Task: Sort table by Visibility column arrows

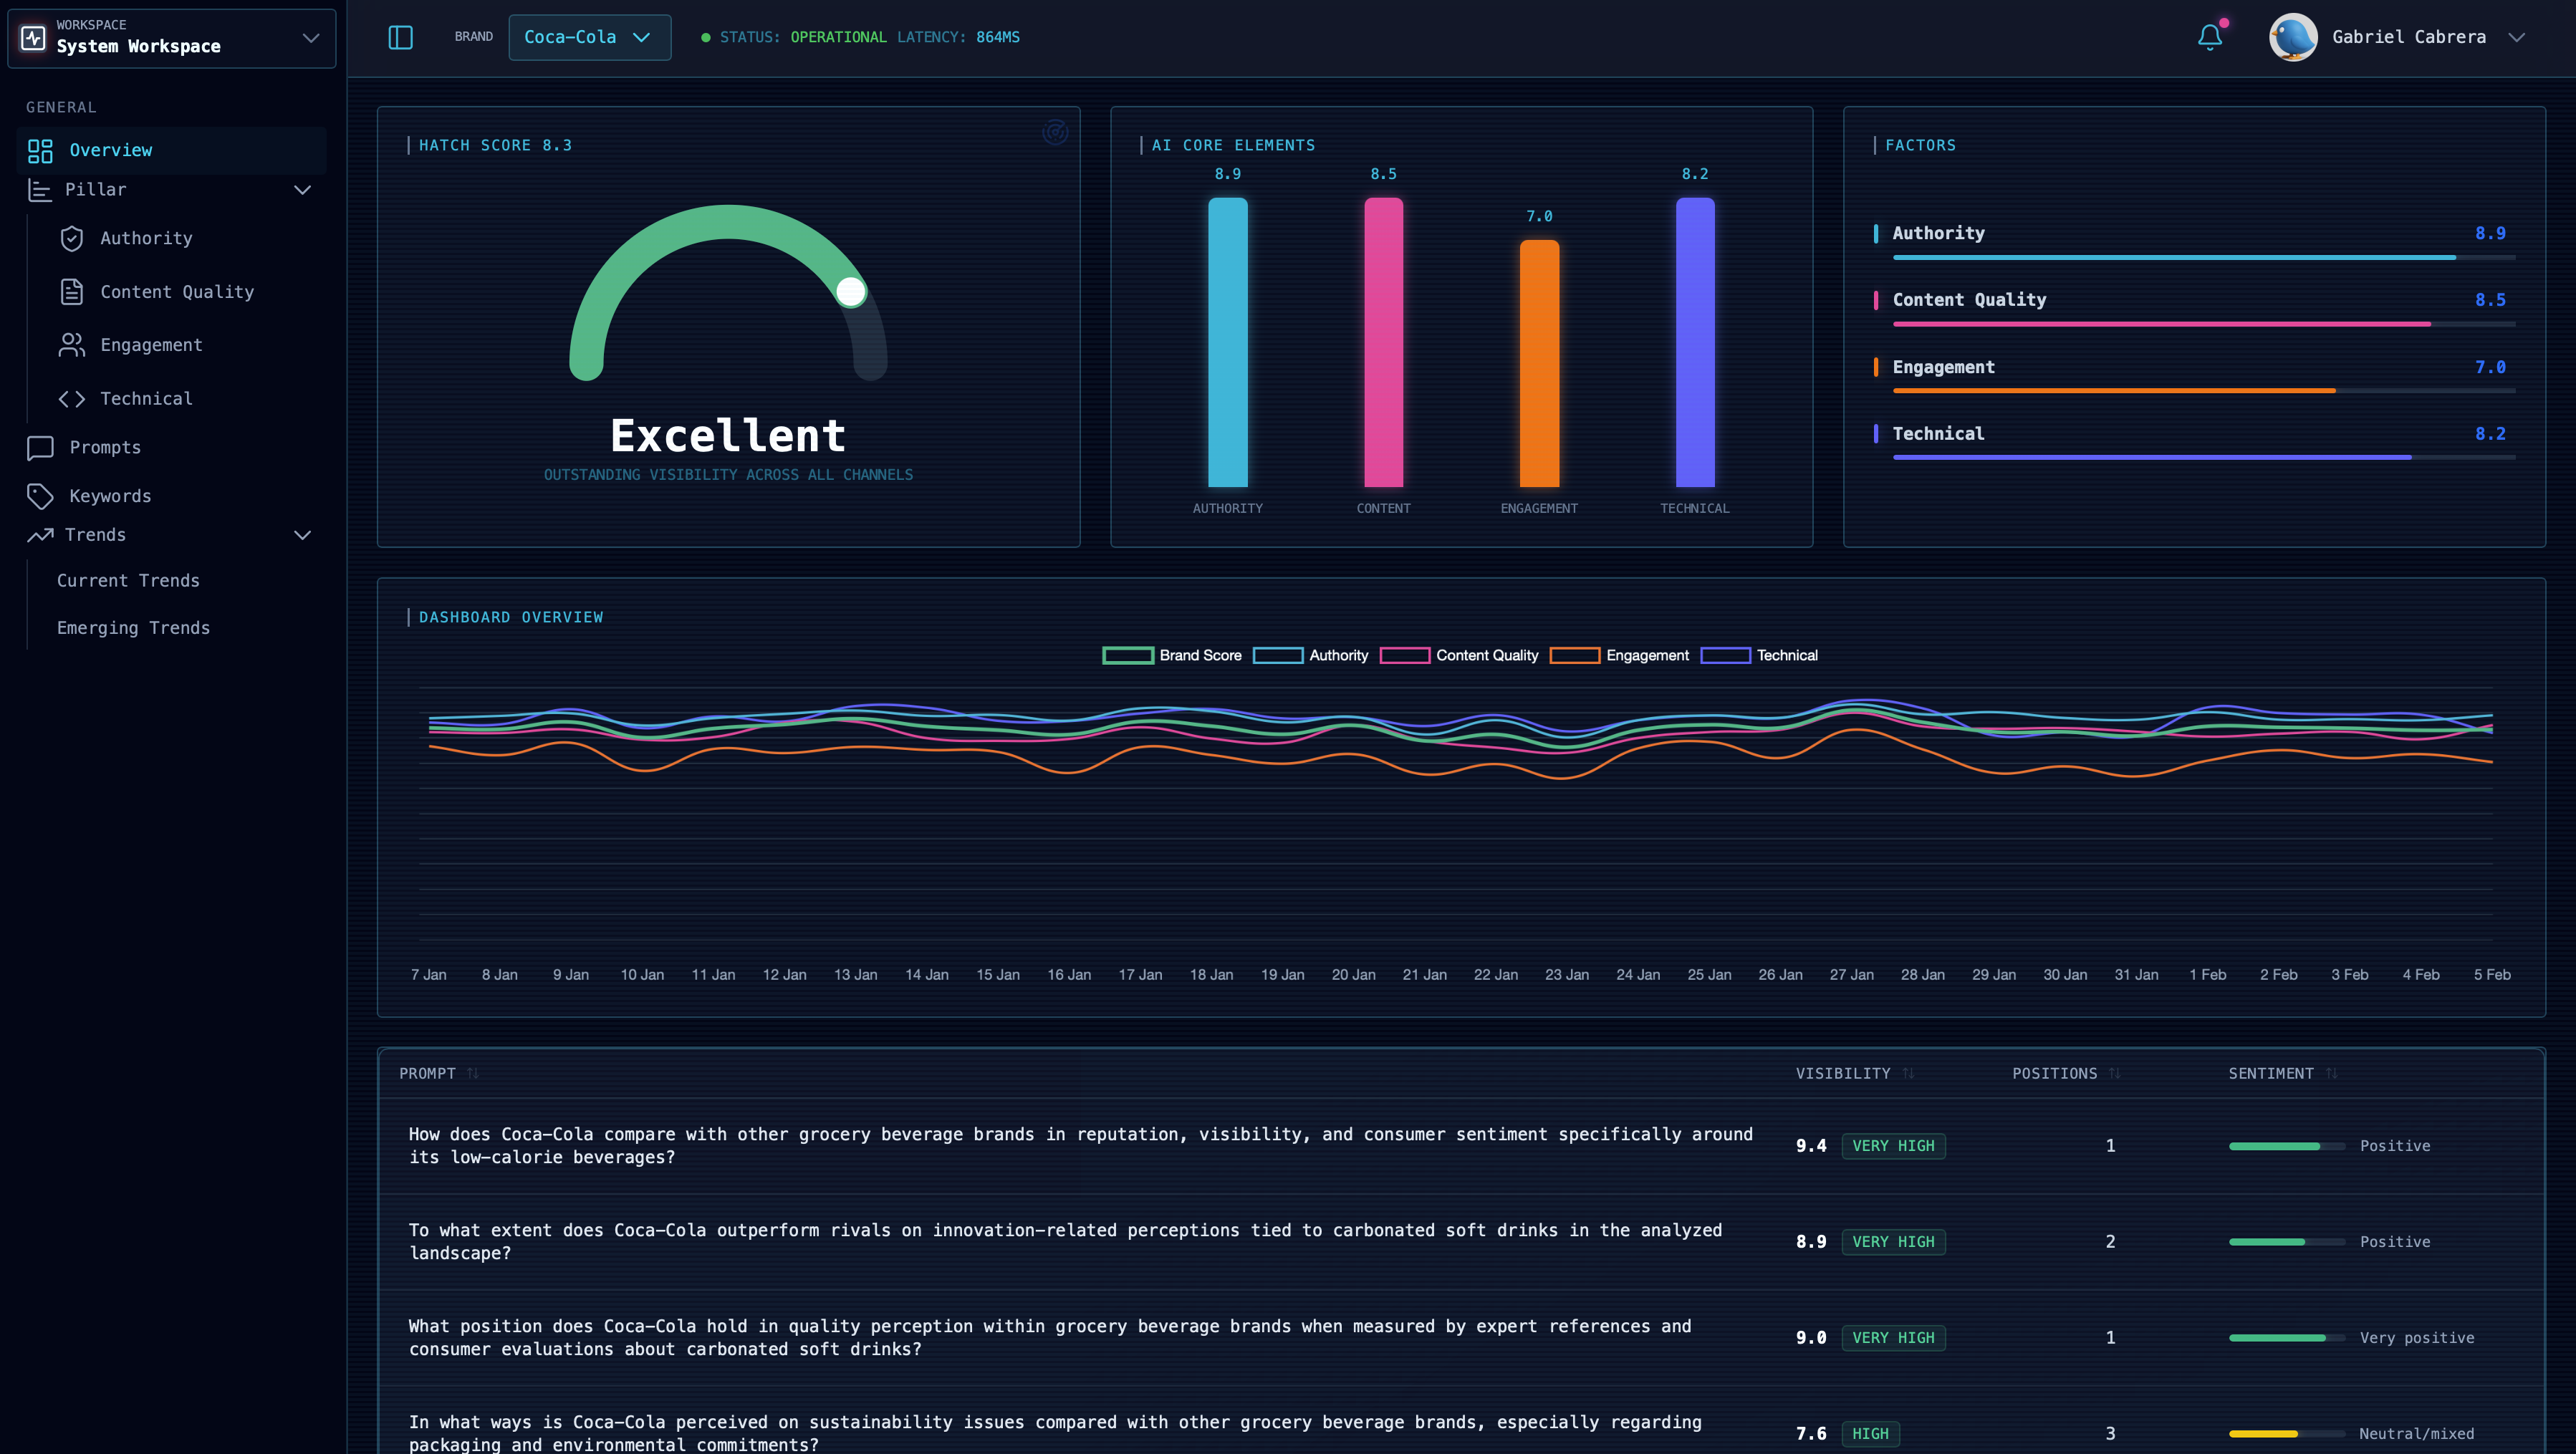Action: (1908, 1073)
